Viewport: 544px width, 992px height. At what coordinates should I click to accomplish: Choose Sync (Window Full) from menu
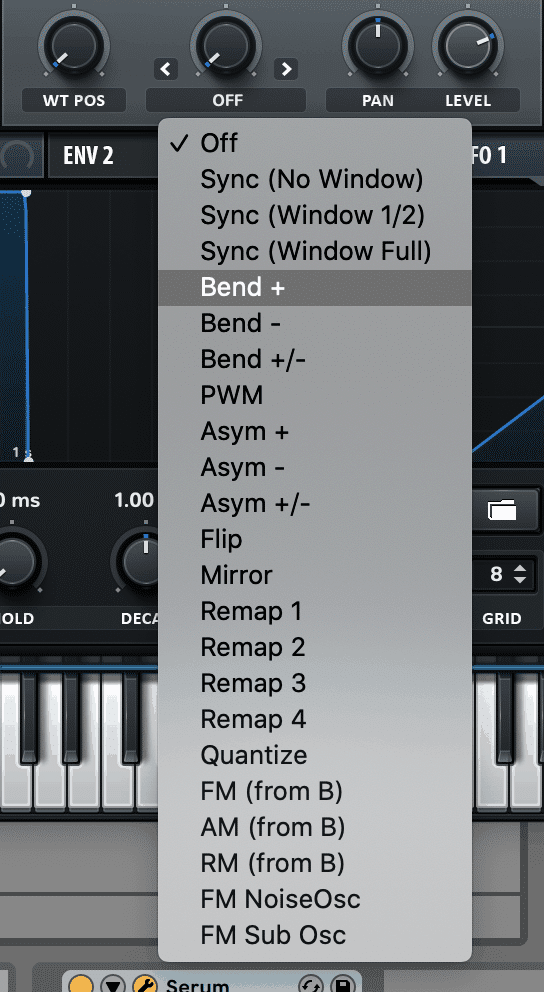(314, 251)
